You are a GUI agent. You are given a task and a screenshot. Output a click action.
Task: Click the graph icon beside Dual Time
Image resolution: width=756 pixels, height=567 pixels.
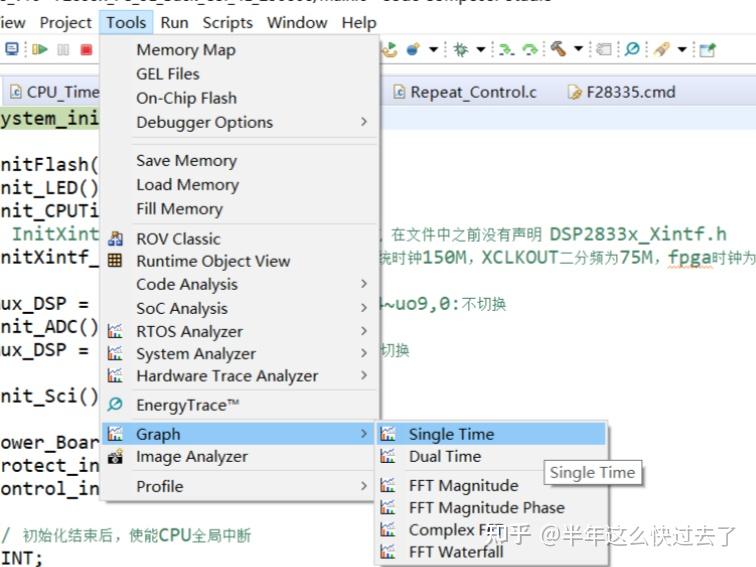[x=388, y=456]
